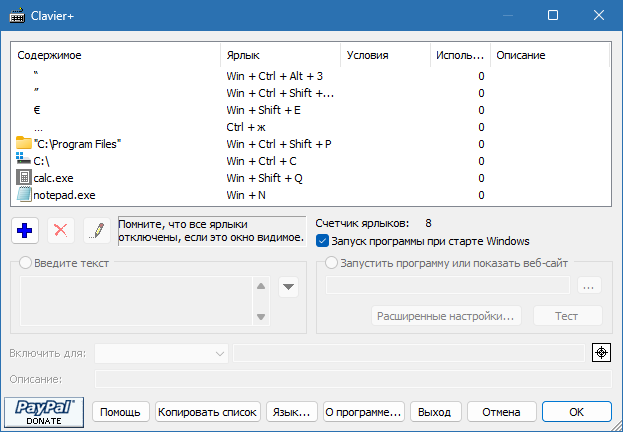Click the "Выход" exit button
This screenshot has height=432, width=623.
click(435, 412)
